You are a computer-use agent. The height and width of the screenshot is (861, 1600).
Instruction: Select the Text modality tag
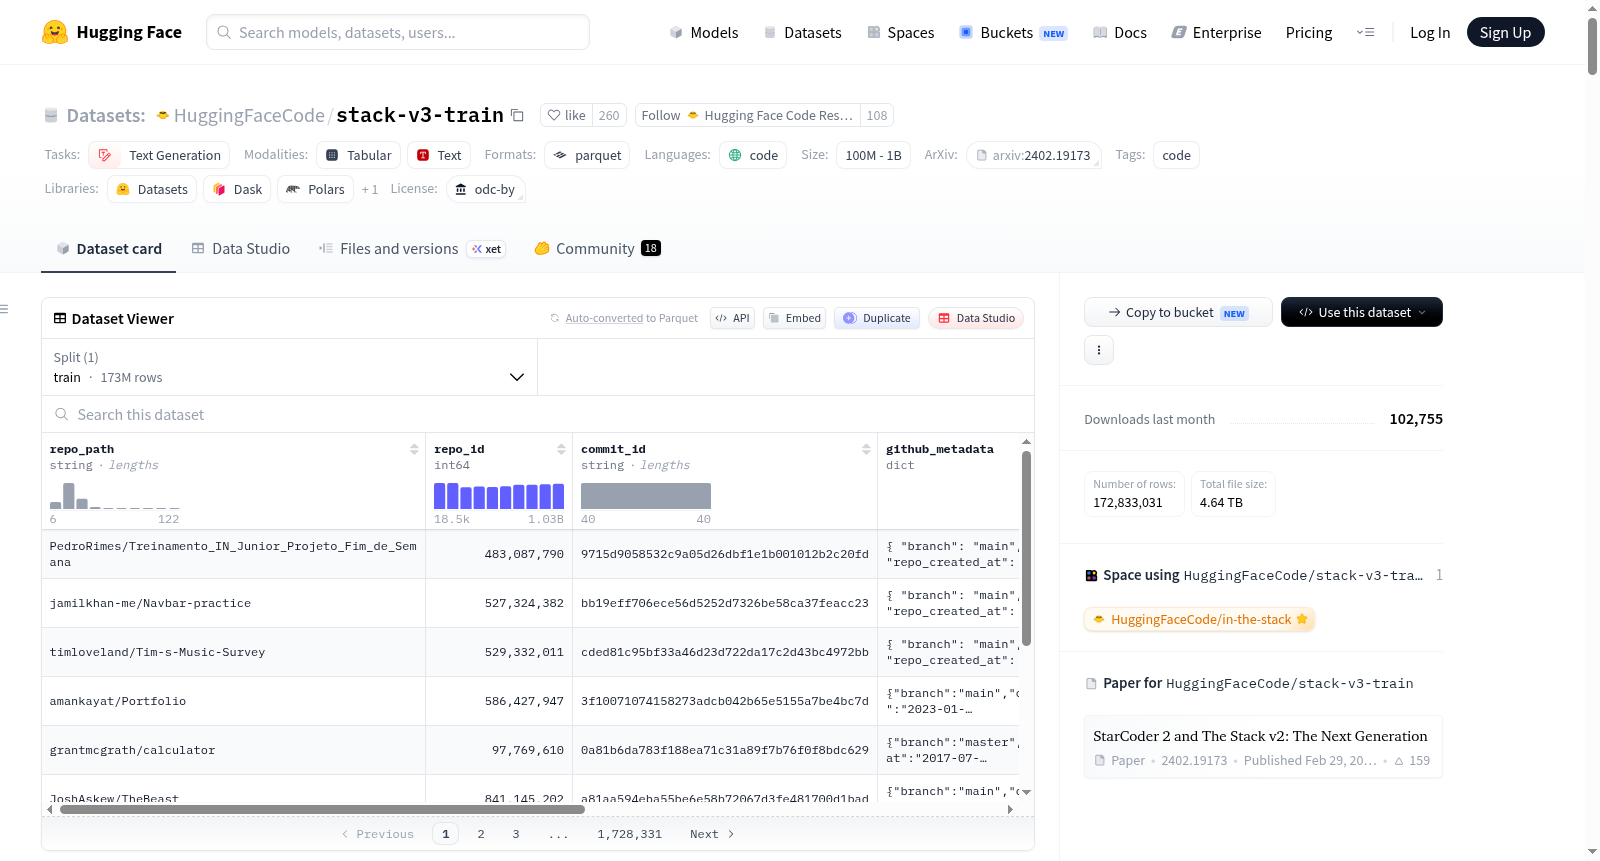(439, 155)
